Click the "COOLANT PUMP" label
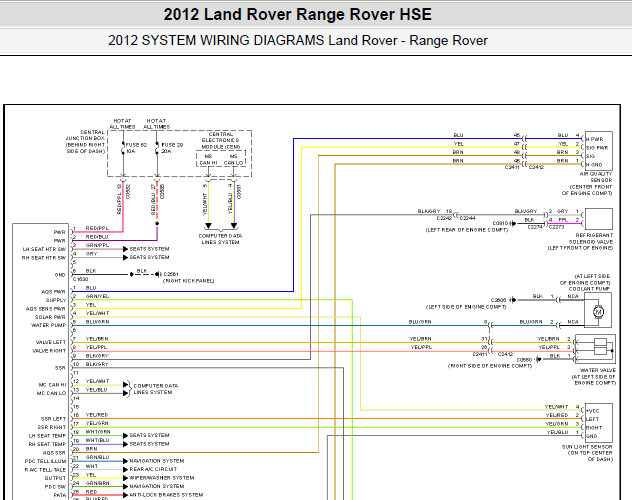This screenshot has height=500, width=632. pyautogui.click(x=589, y=289)
